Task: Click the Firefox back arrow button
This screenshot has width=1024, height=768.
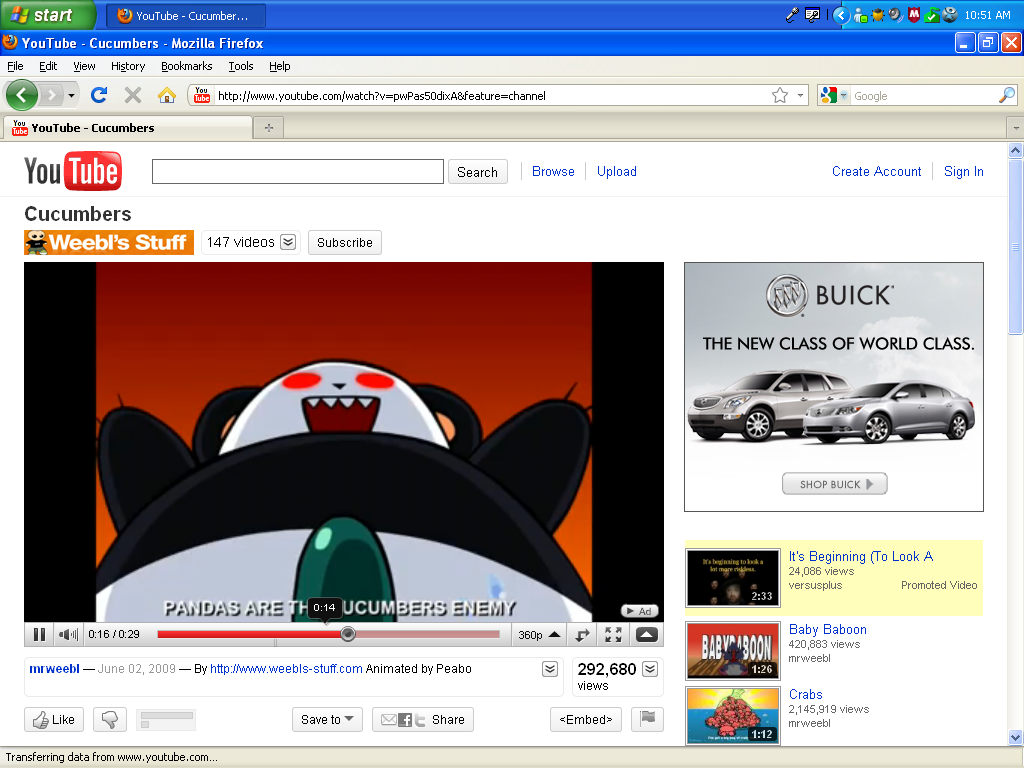Action: tap(22, 95)
